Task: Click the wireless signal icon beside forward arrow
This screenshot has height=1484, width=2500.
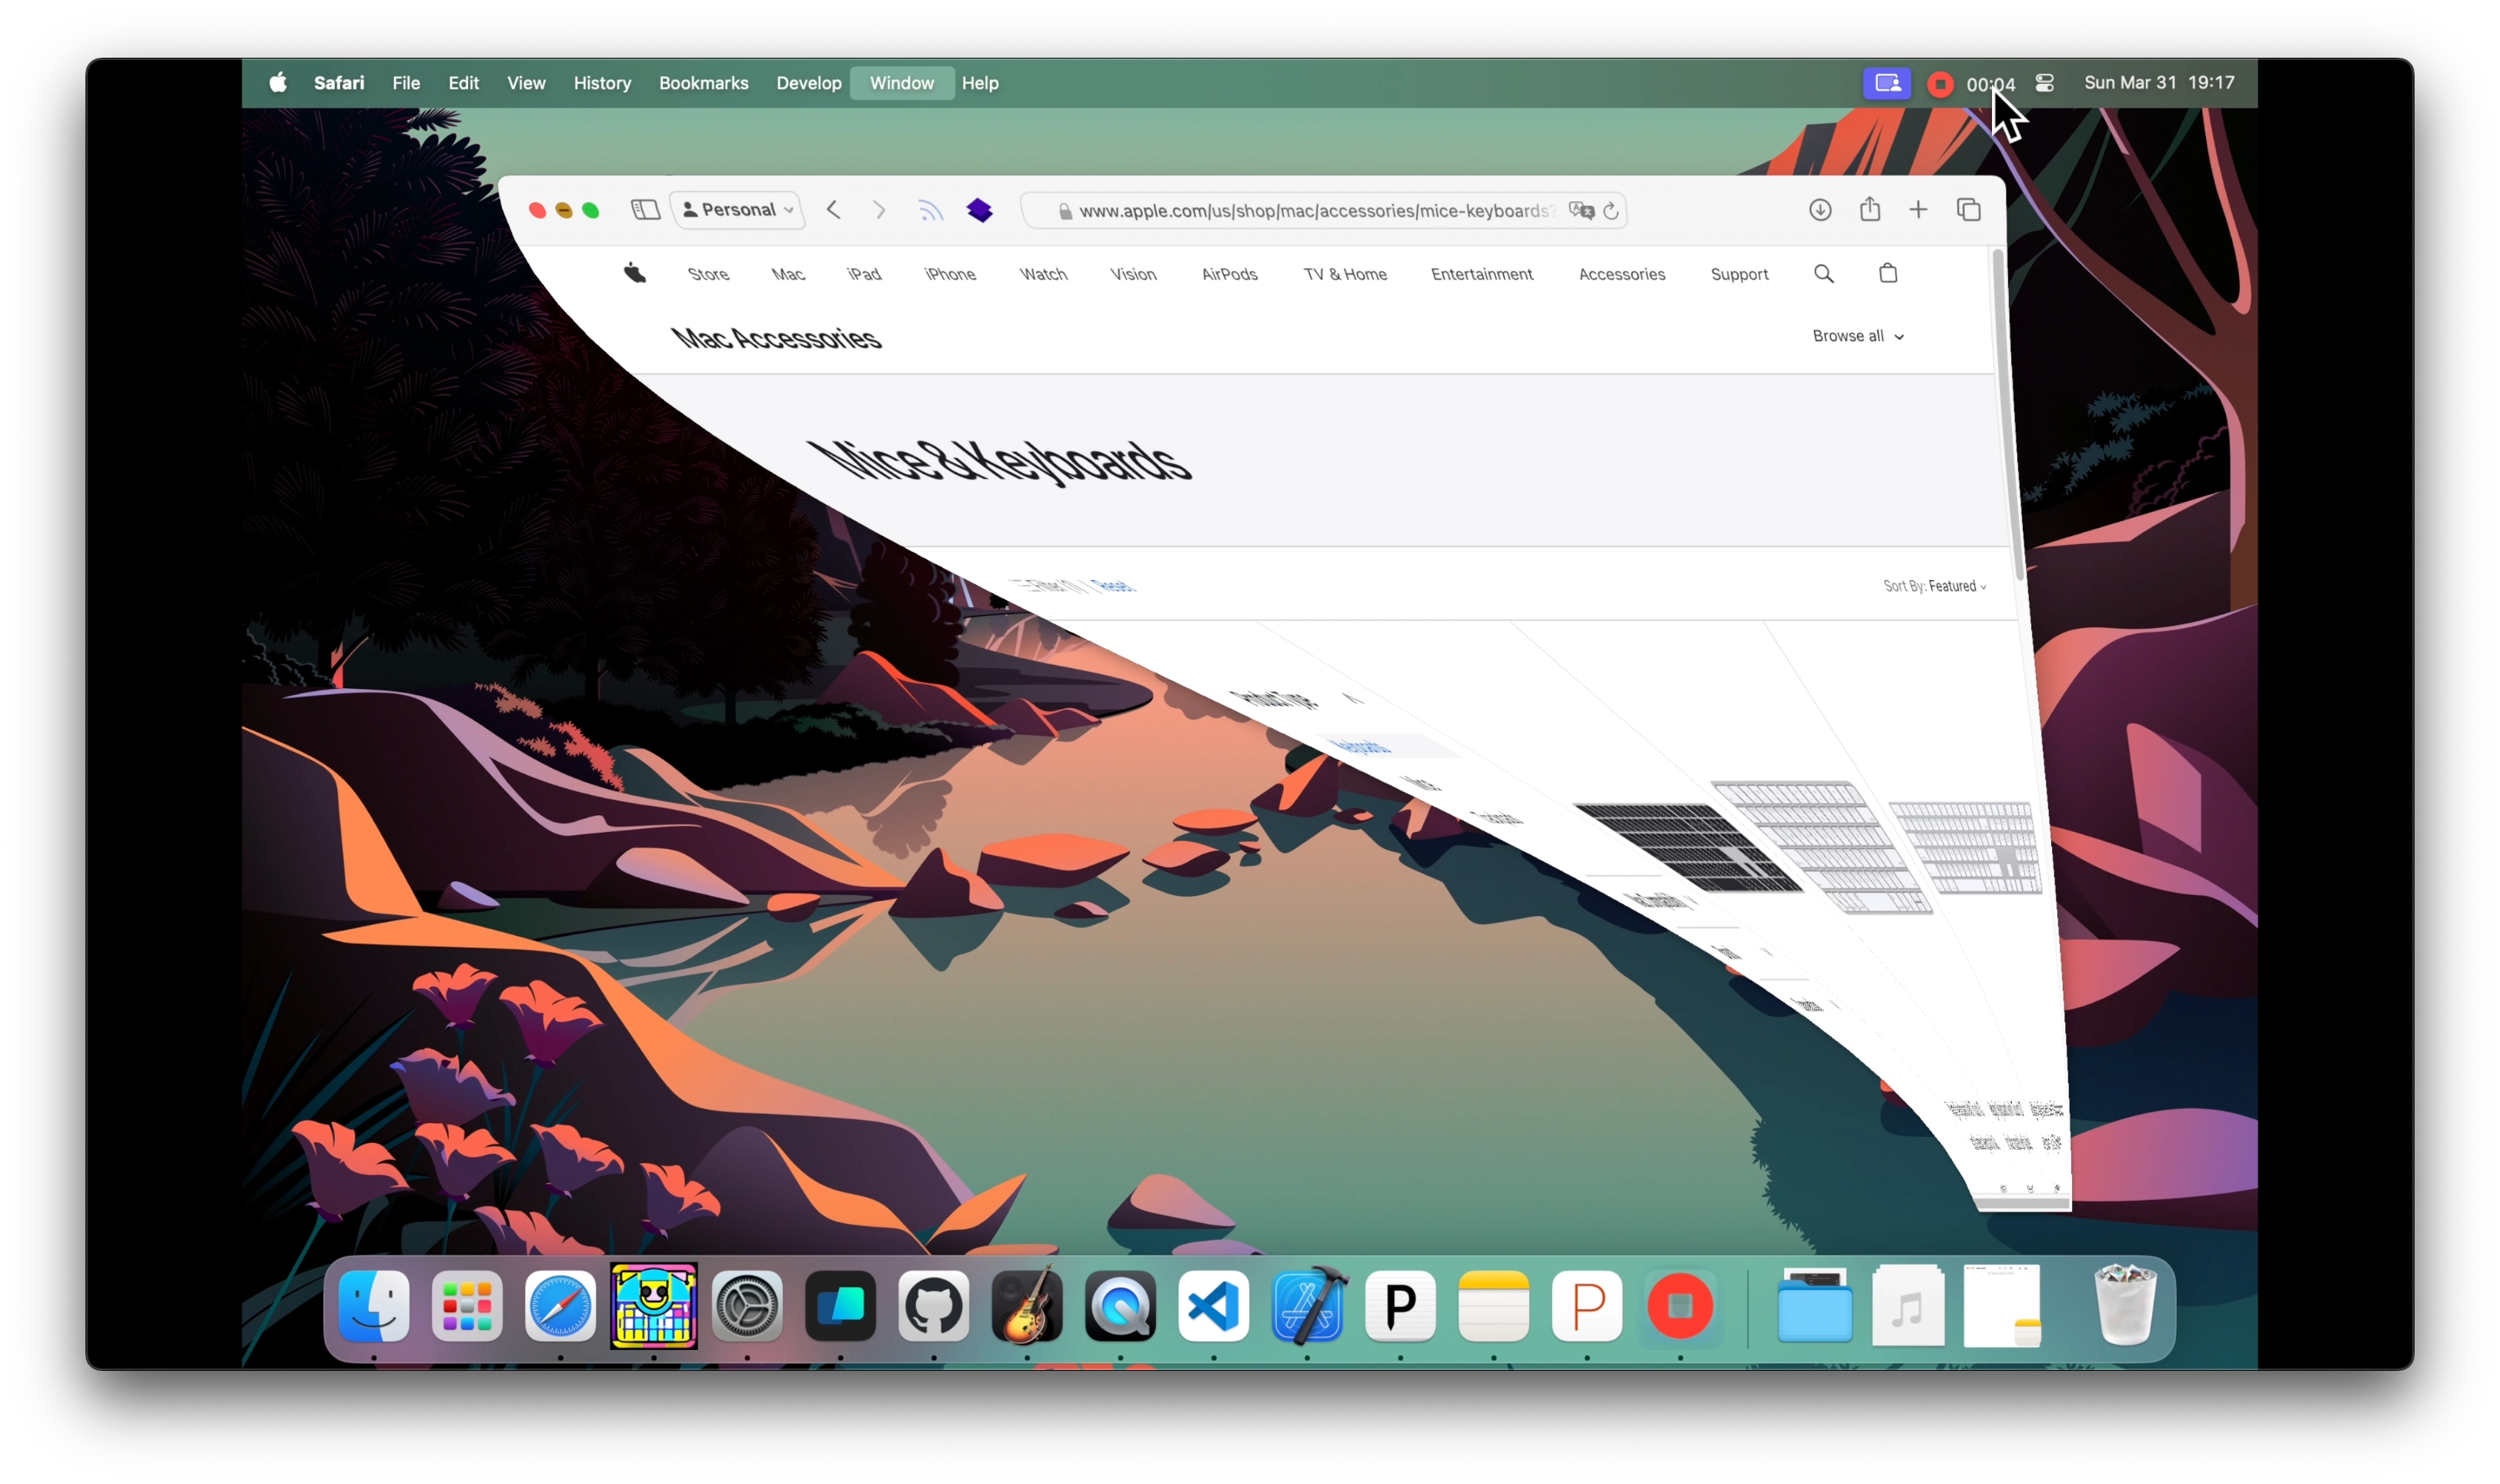Action: tap(930, 210)
